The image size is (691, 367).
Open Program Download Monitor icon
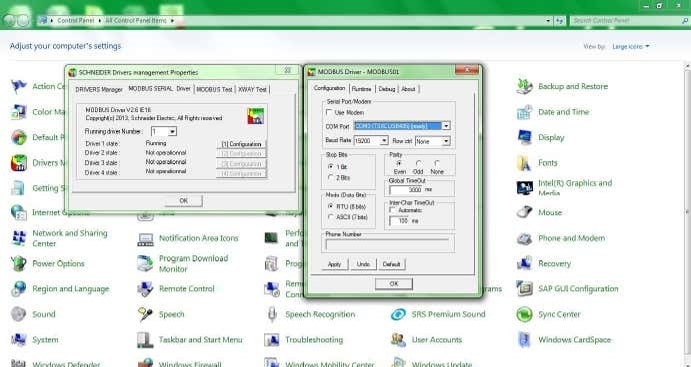(x=145, y=263)
